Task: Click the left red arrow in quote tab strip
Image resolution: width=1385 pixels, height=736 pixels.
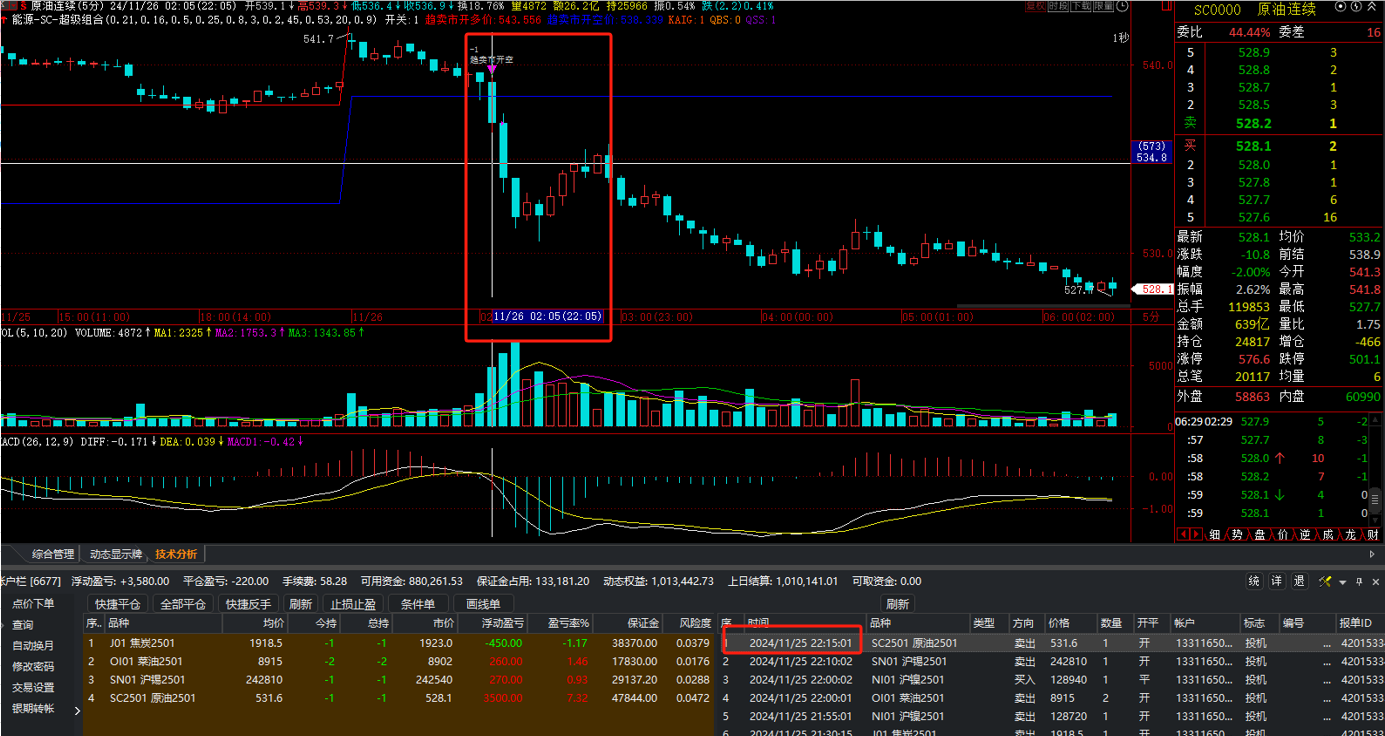Action: 1184,534
